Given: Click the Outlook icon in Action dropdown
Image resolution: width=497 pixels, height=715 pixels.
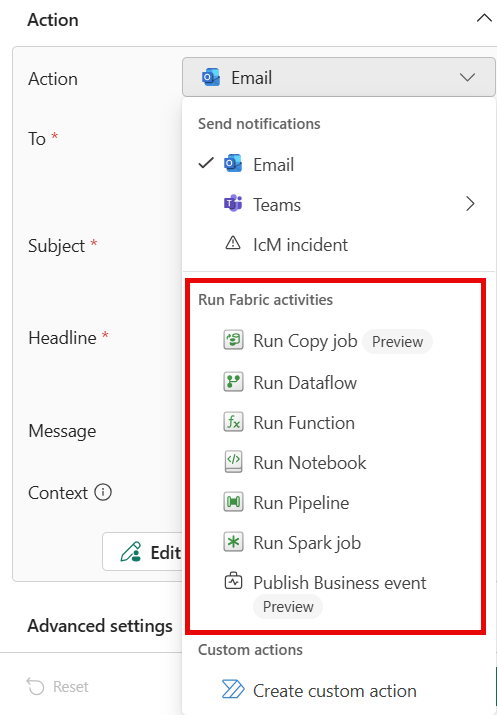Looking at the screenshot, I should coord(211,77).
